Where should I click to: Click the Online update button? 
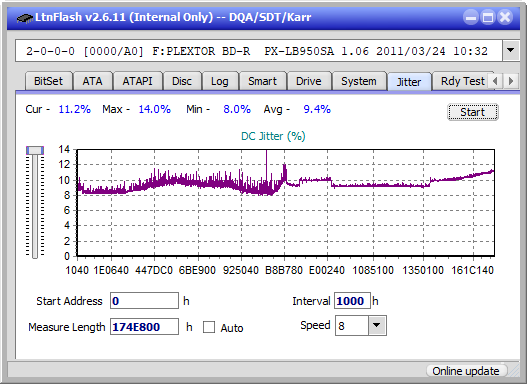(465, 371)
